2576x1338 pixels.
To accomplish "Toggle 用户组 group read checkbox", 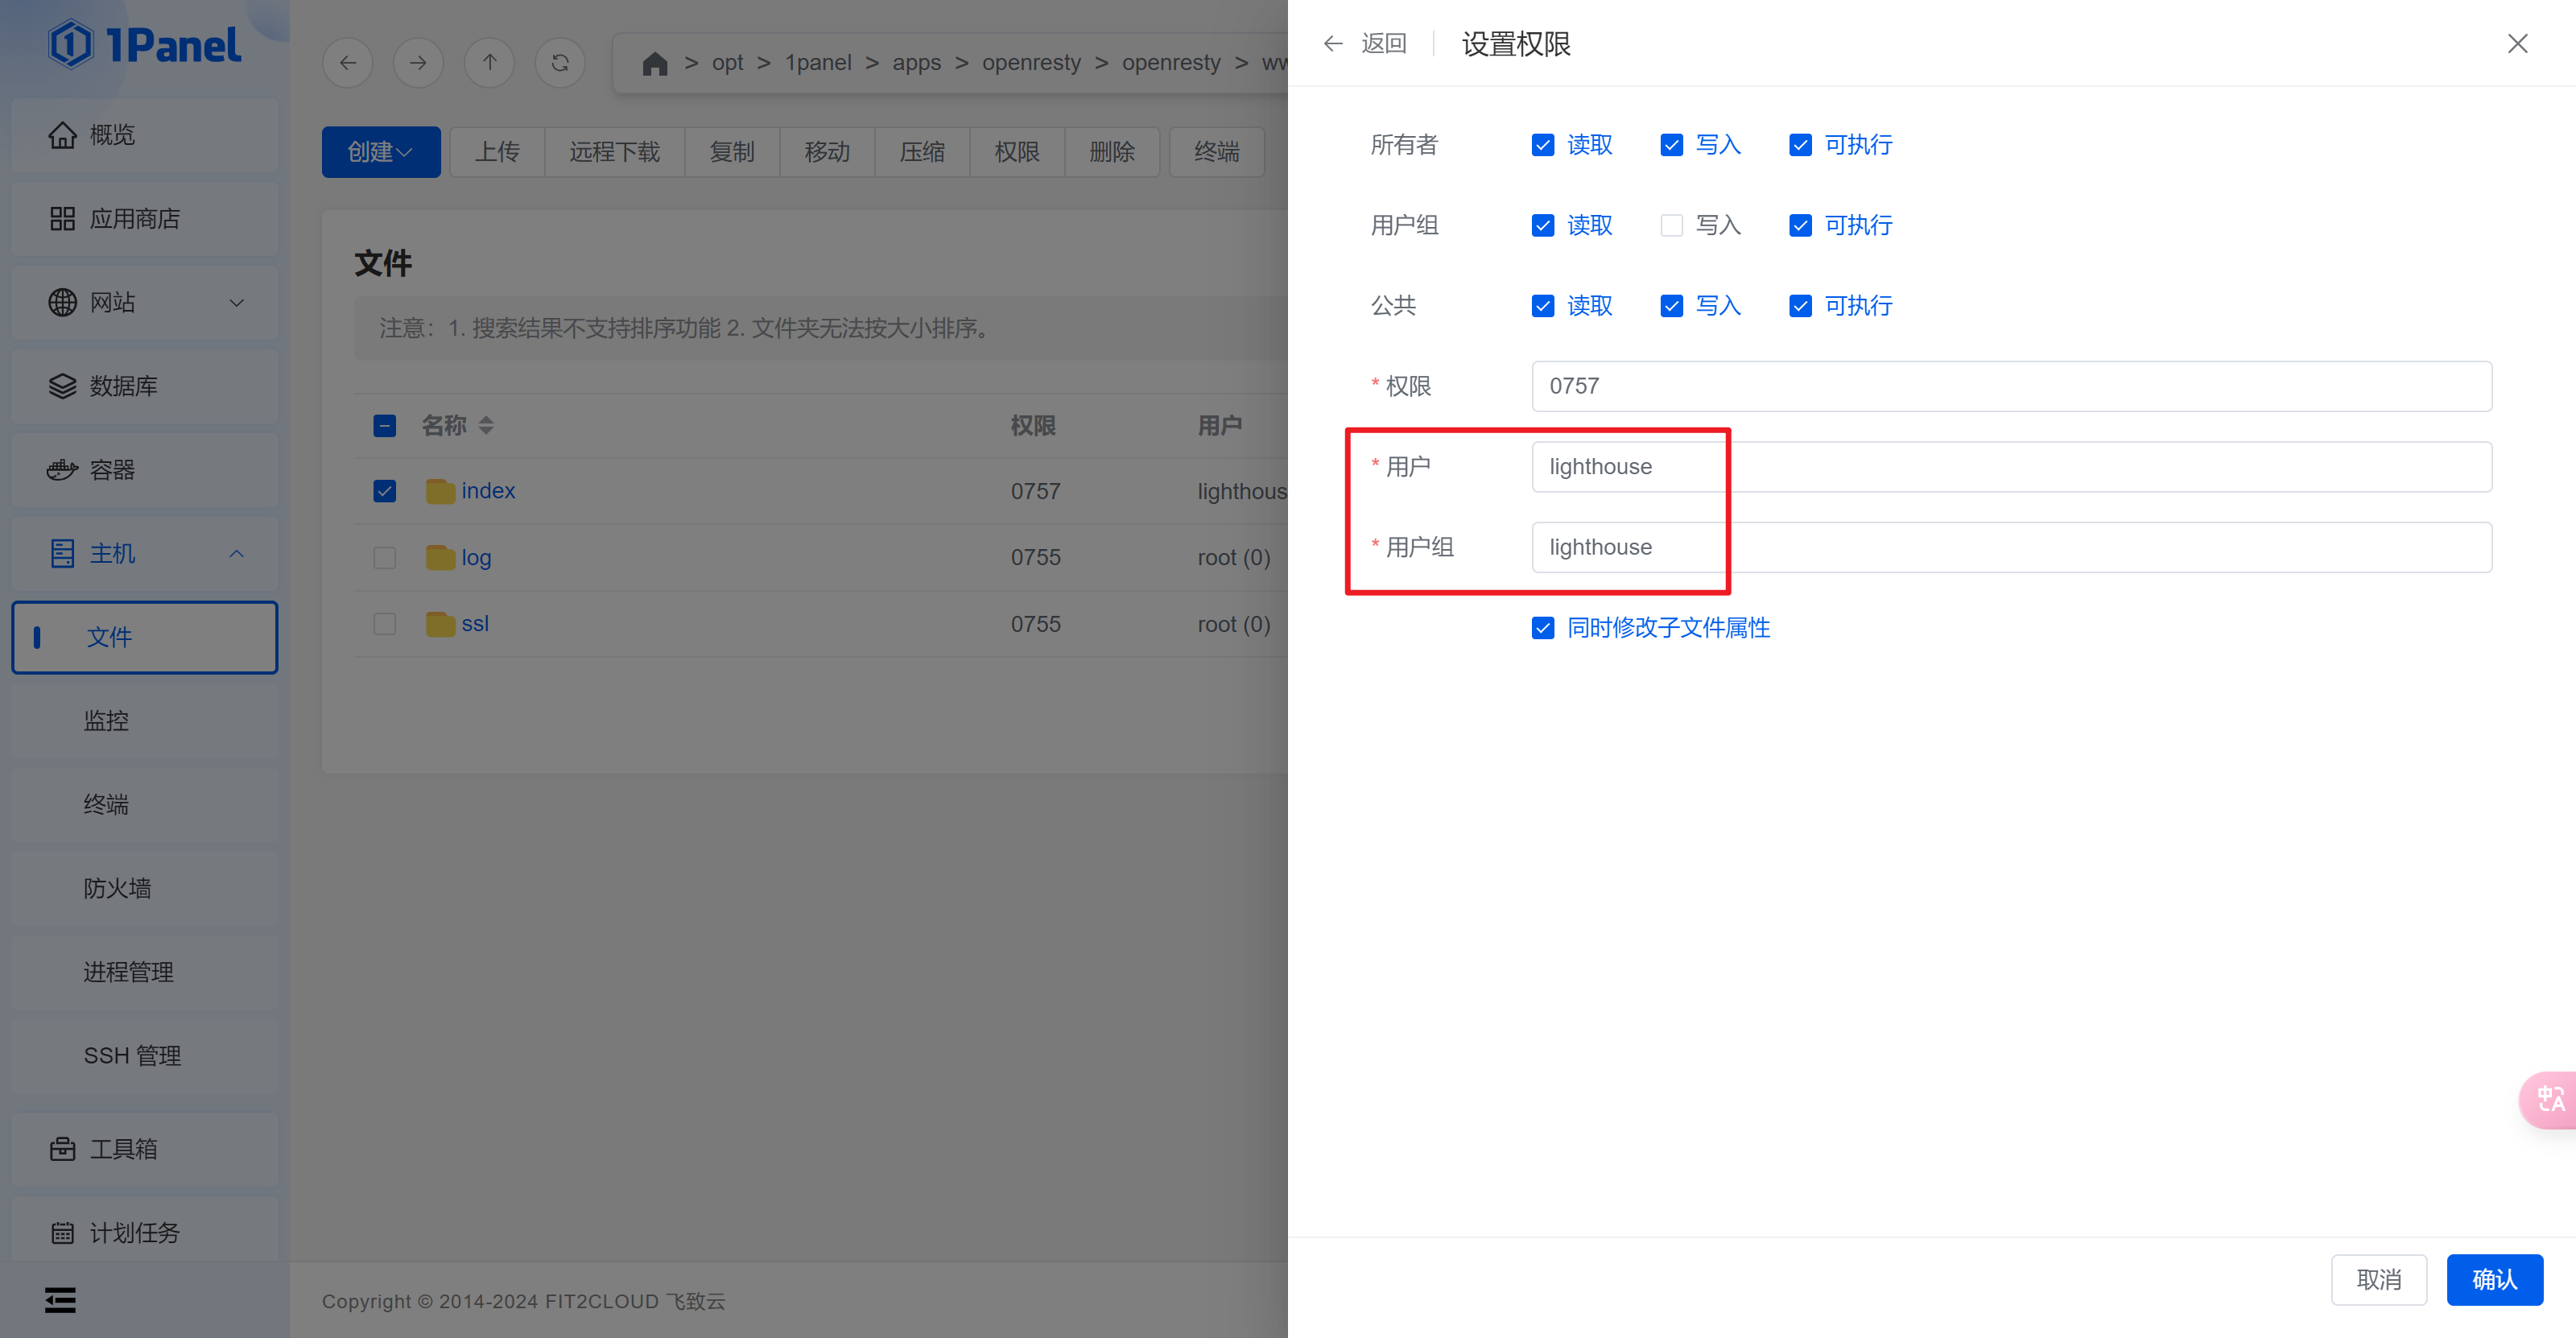I will [x=1543, y=226].
